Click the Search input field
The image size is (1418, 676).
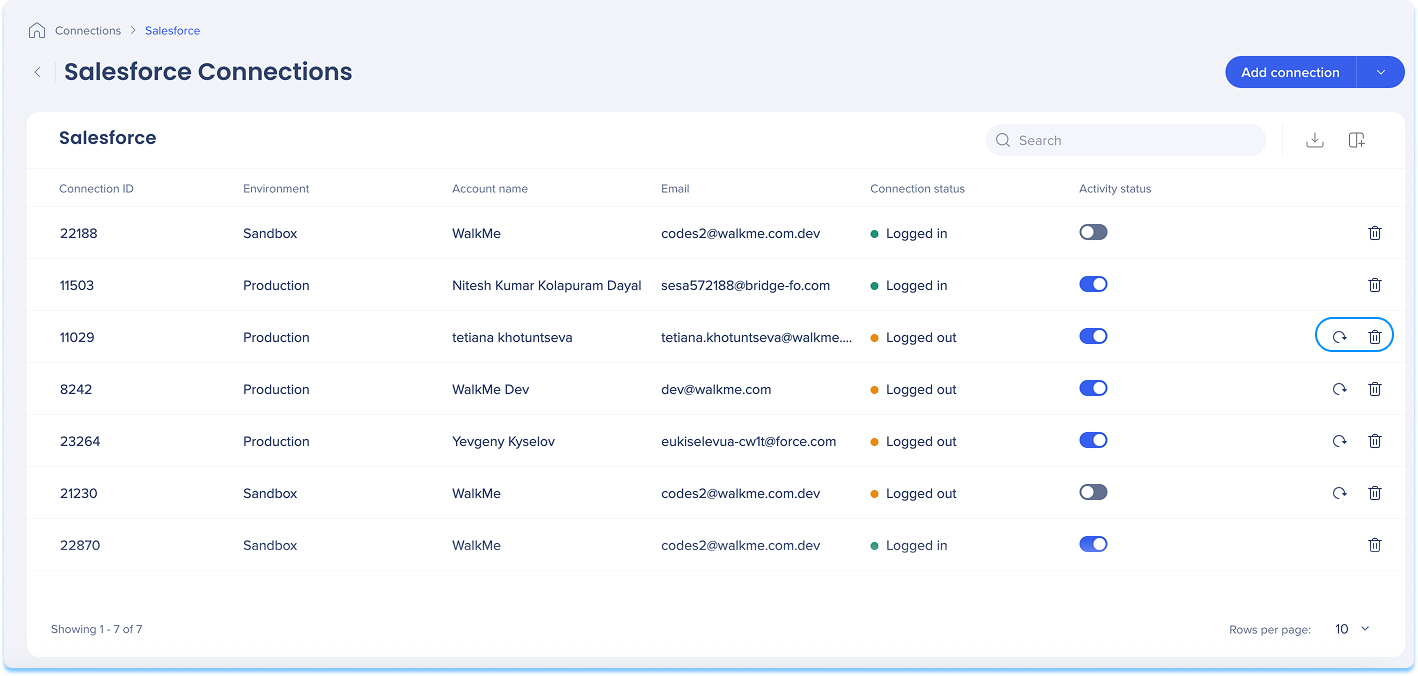pos(1135,141)
